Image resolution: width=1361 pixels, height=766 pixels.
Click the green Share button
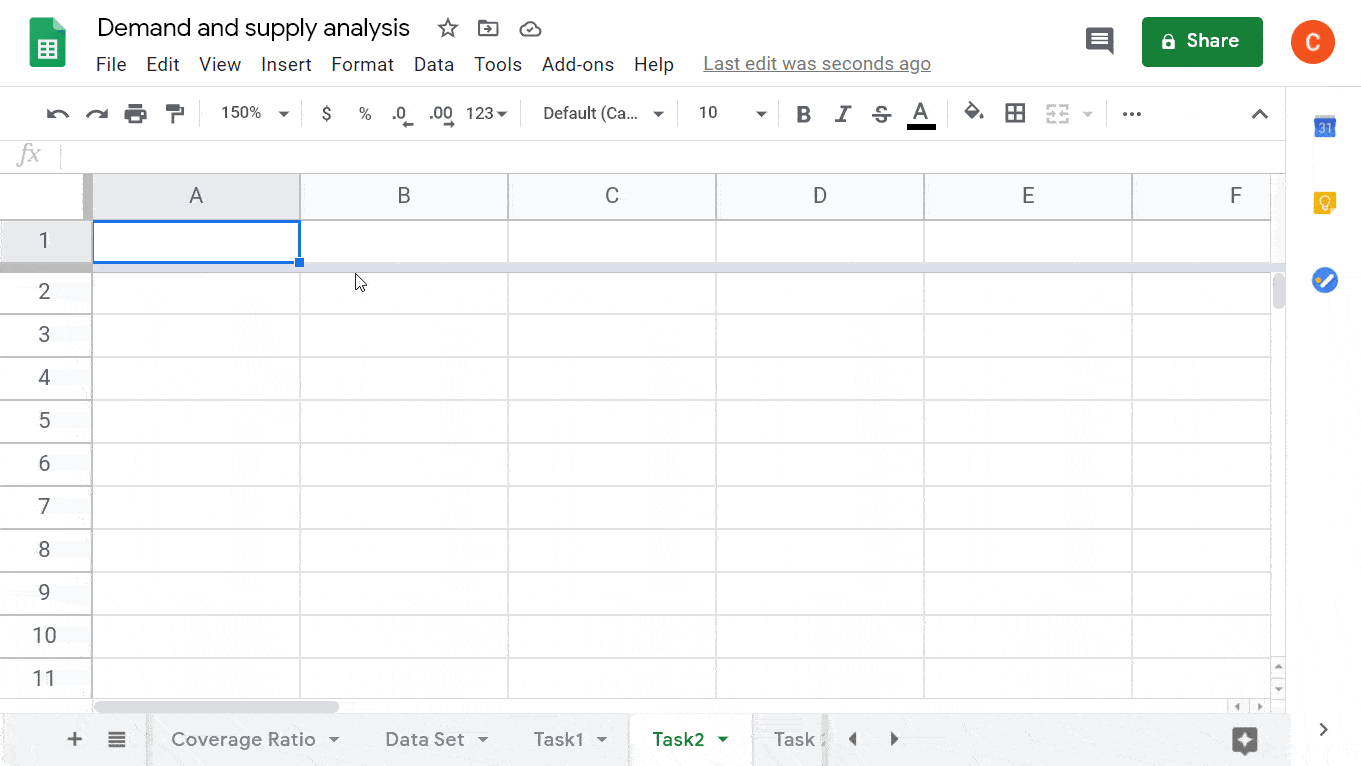click(1202, 42)
